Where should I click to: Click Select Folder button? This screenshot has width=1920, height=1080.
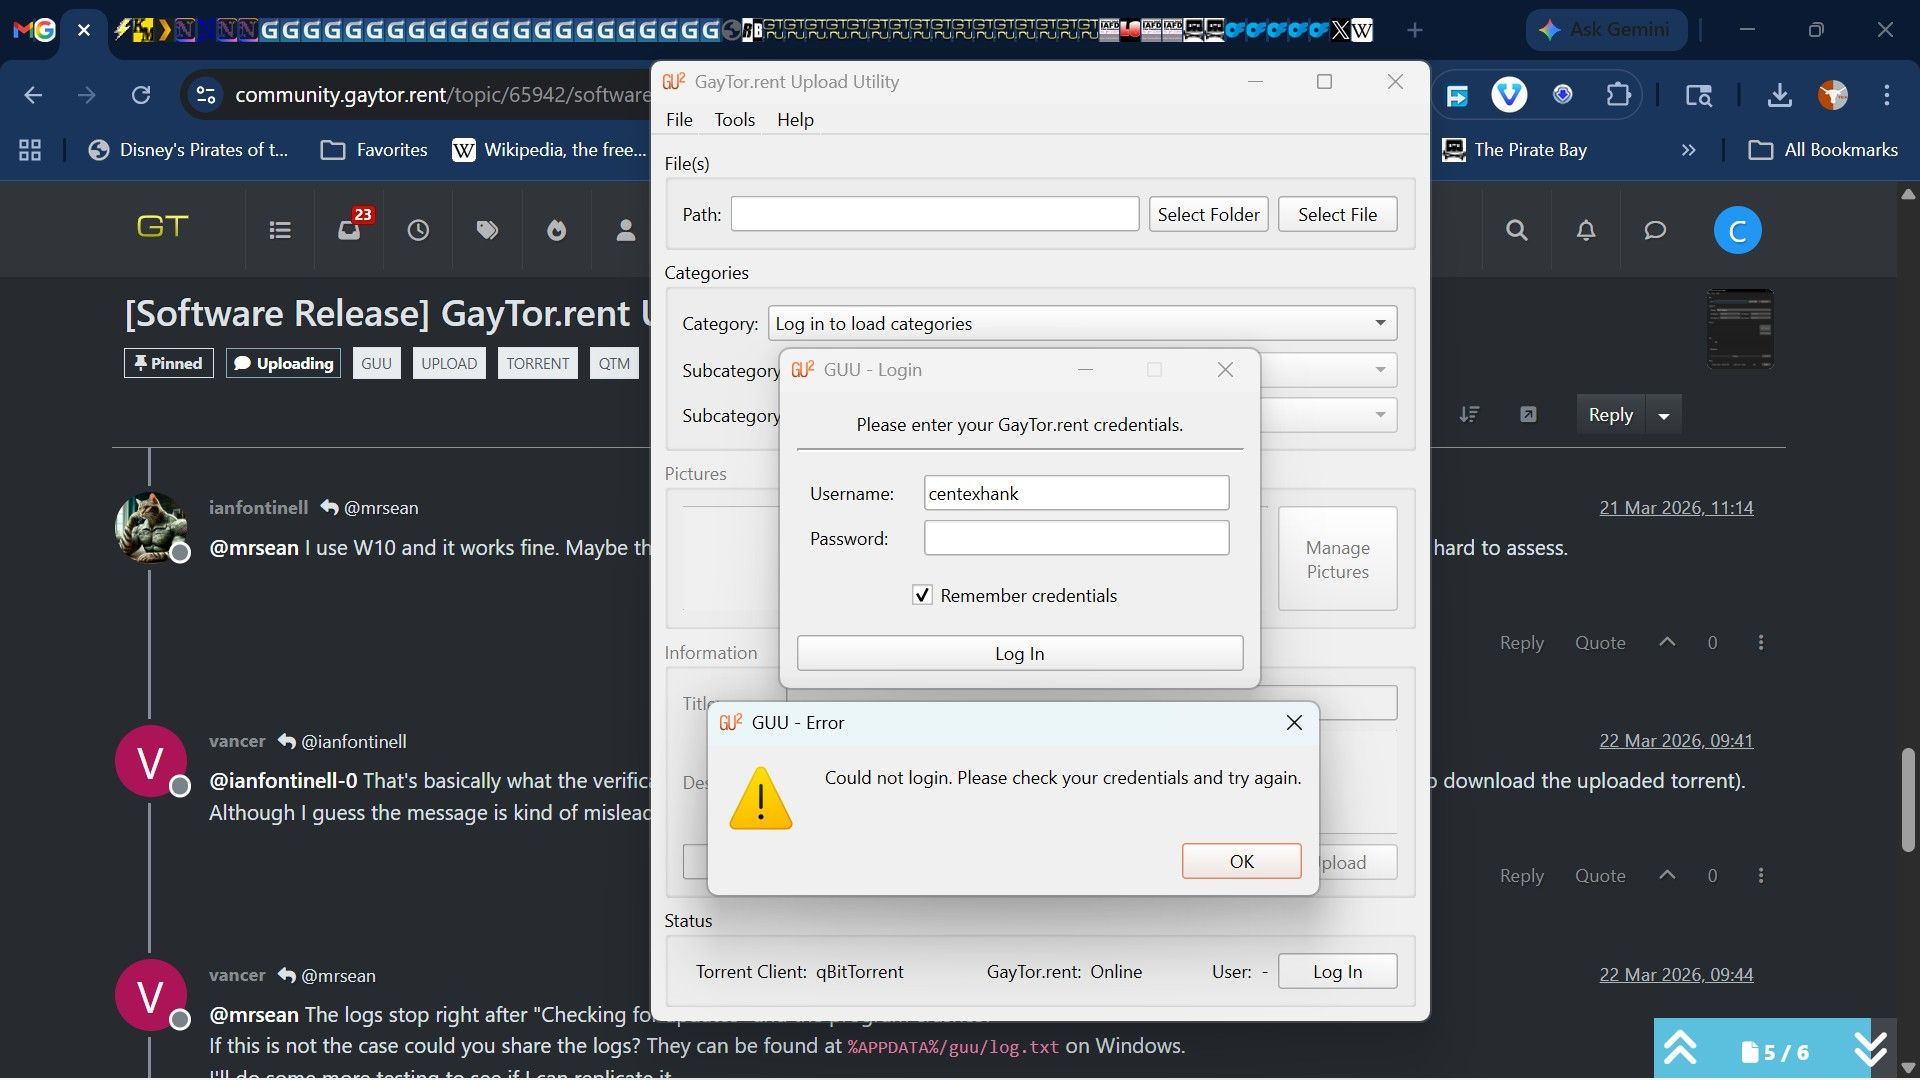1208,214
